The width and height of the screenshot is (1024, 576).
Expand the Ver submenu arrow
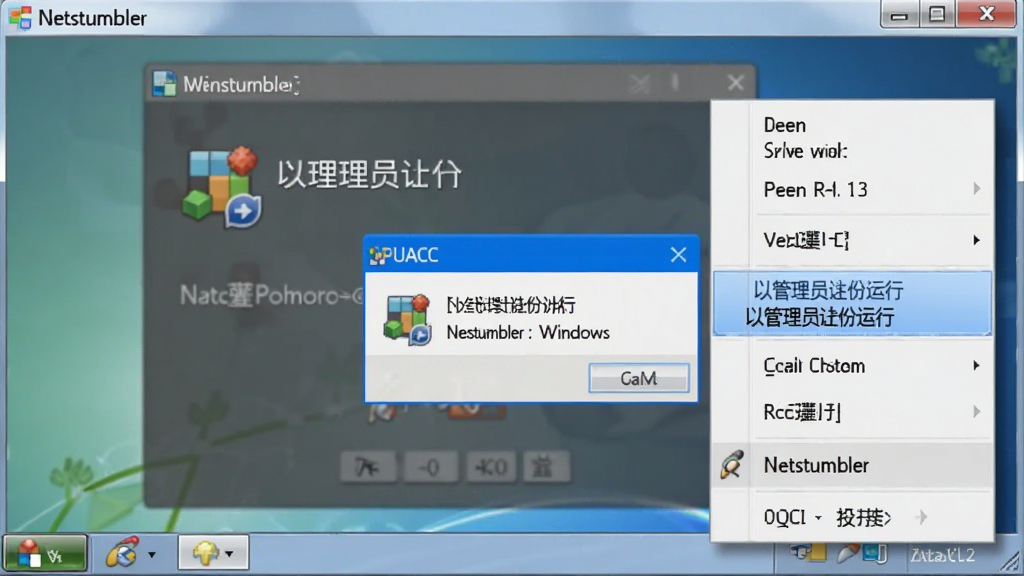tap(976, 240)
